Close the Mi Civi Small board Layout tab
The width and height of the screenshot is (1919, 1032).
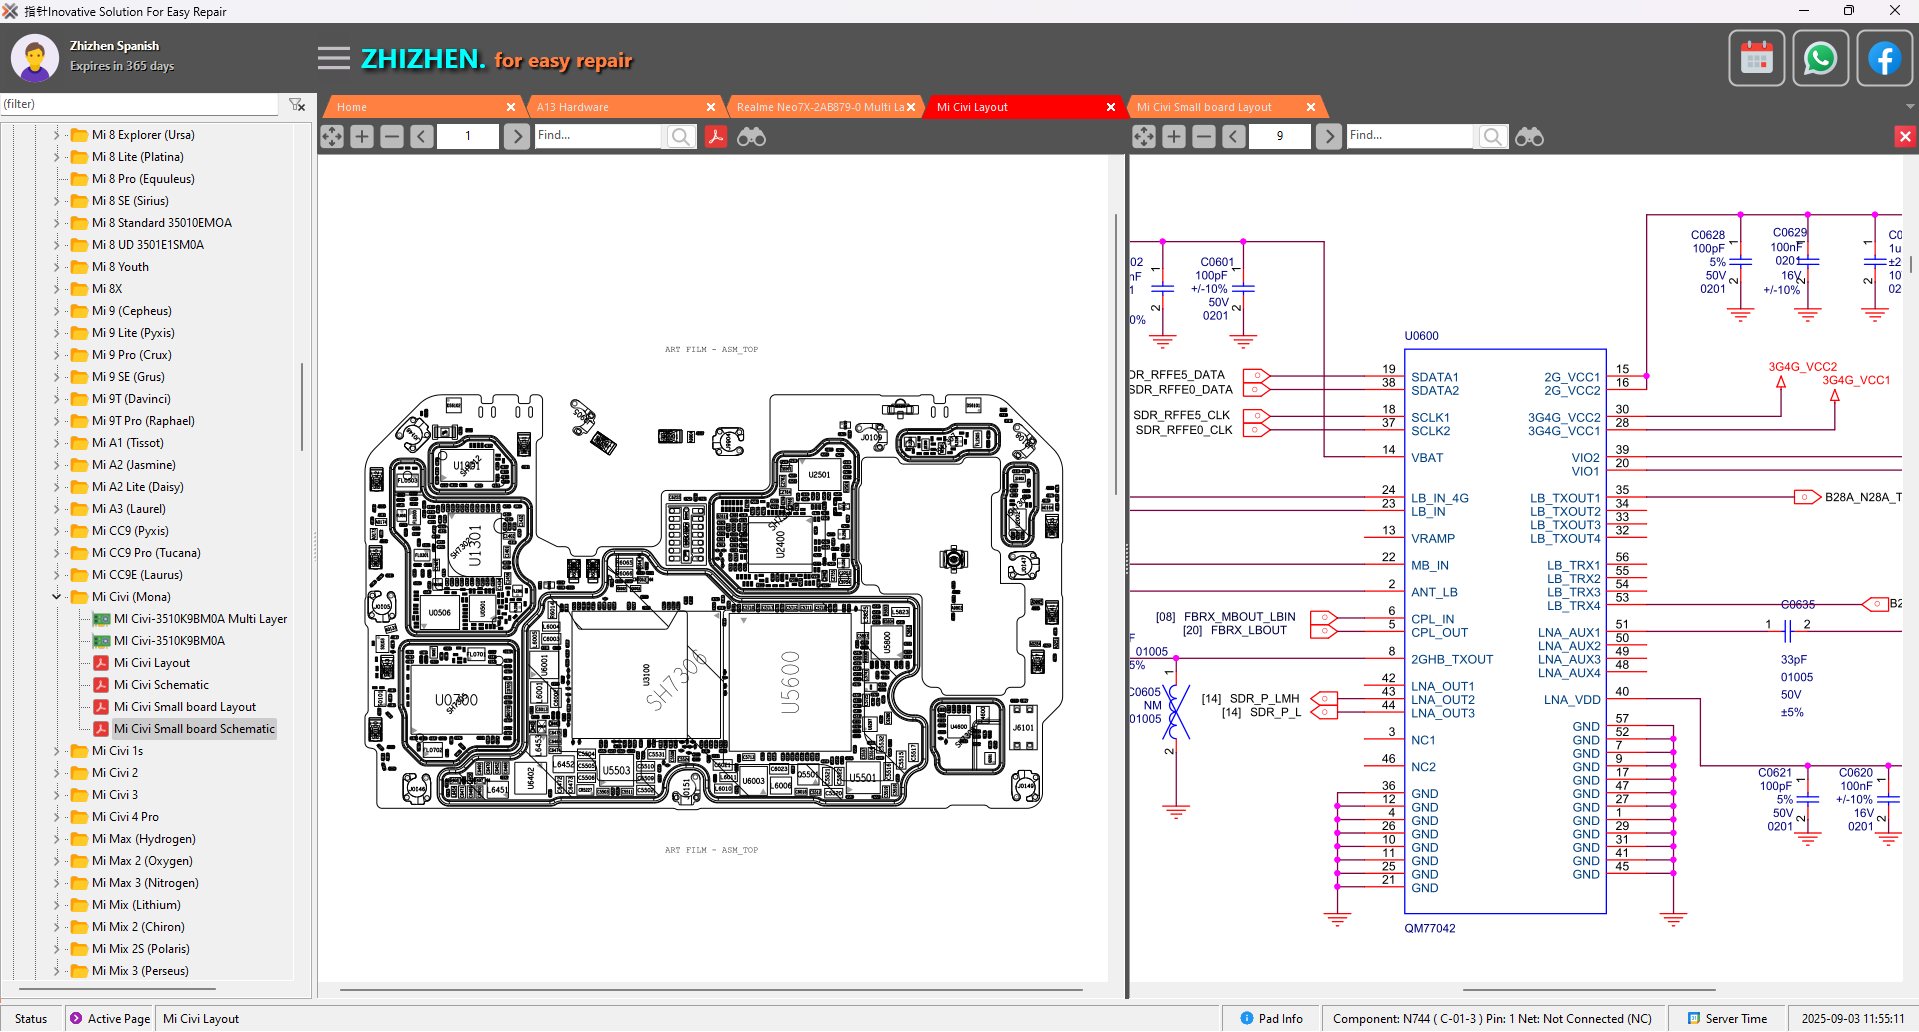point(1311,107)
